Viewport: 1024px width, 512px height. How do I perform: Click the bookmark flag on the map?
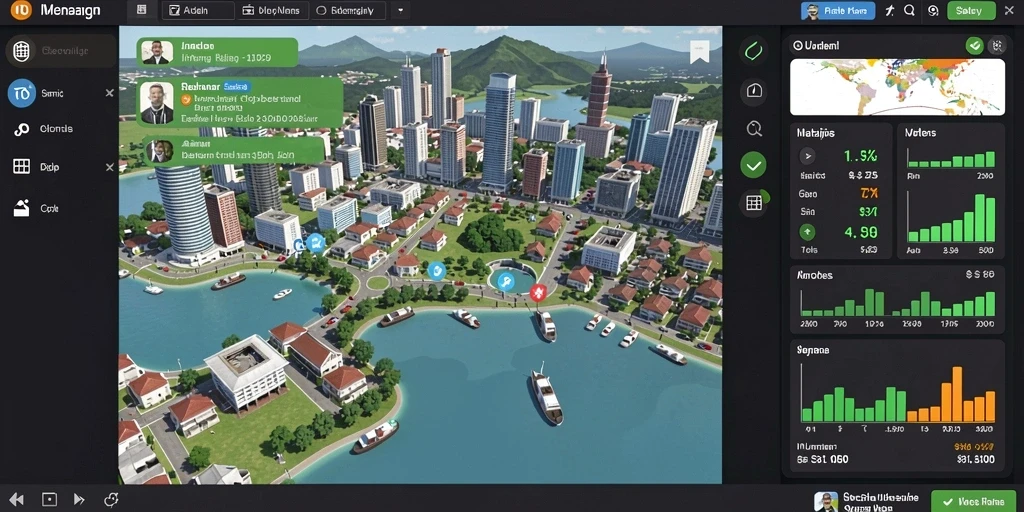click(699, 52)
